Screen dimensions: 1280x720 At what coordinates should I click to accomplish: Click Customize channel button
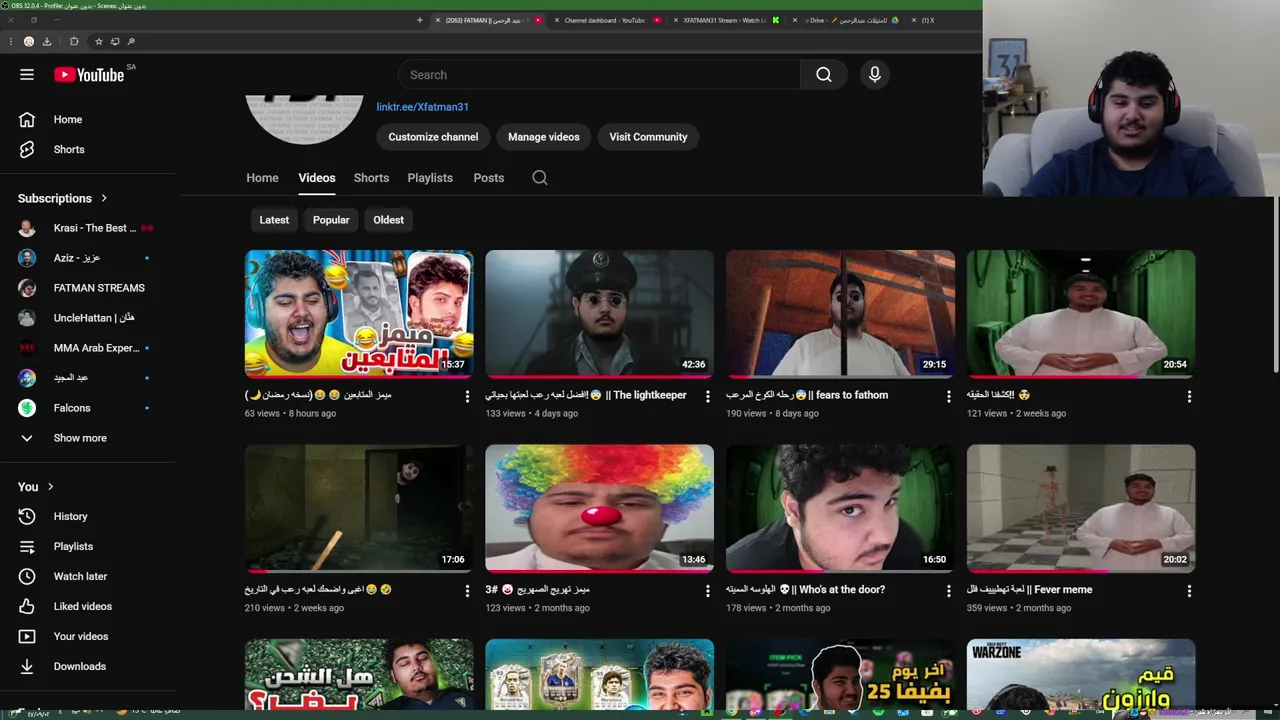[x=433, y=137]
